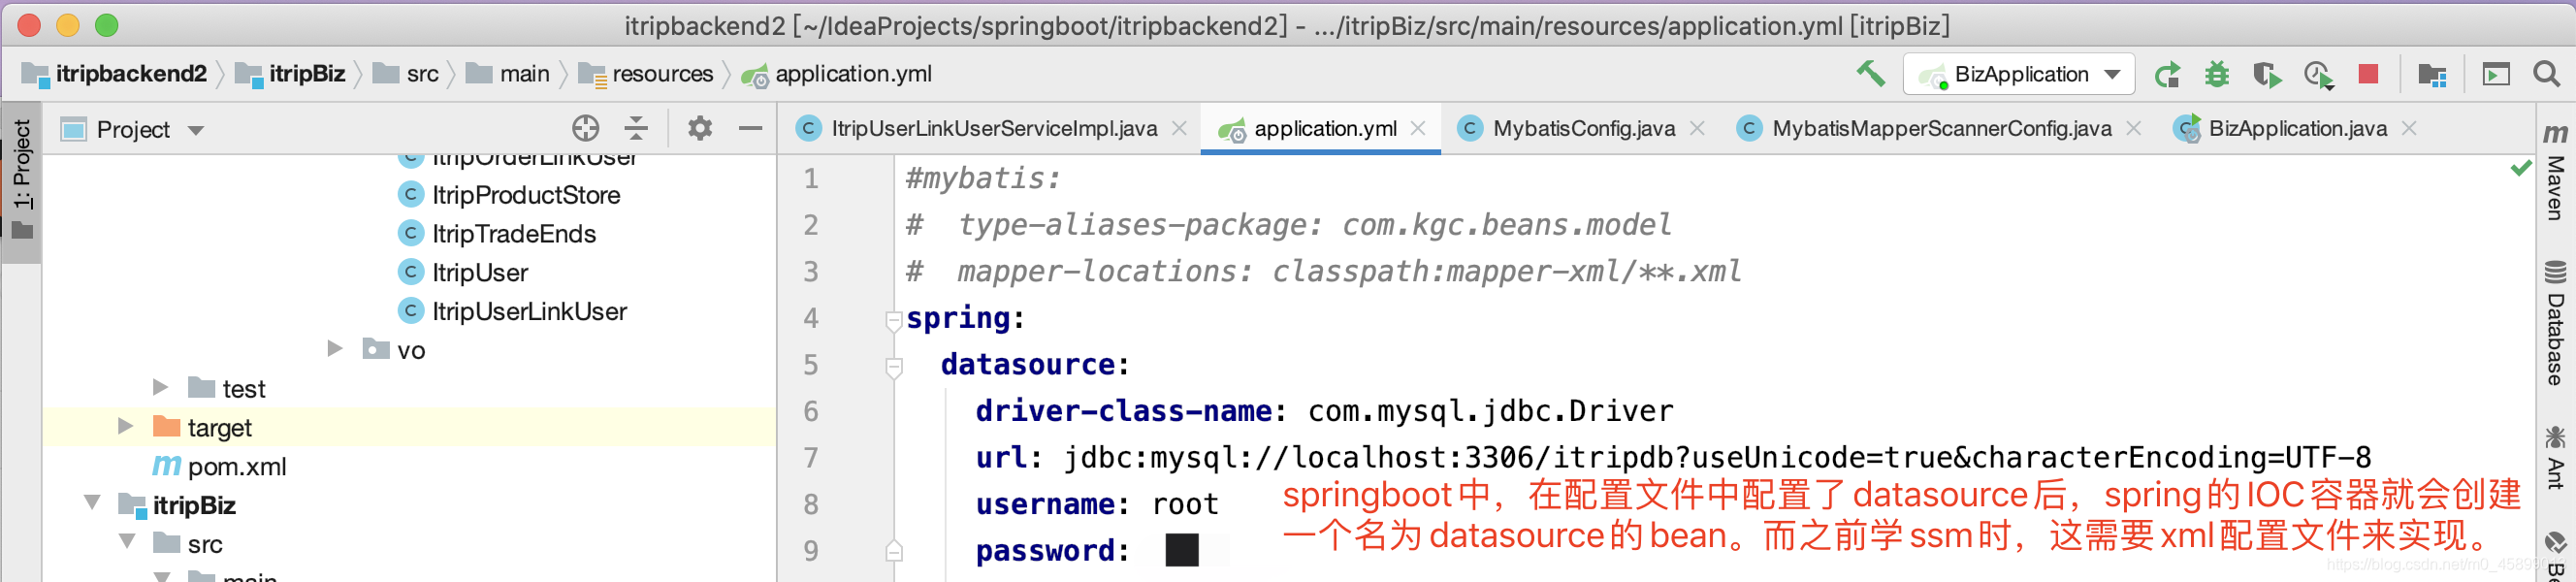Click the fold end marker at line 9
This screenshot has height=582, width=2576.
(x=894, y=551)
